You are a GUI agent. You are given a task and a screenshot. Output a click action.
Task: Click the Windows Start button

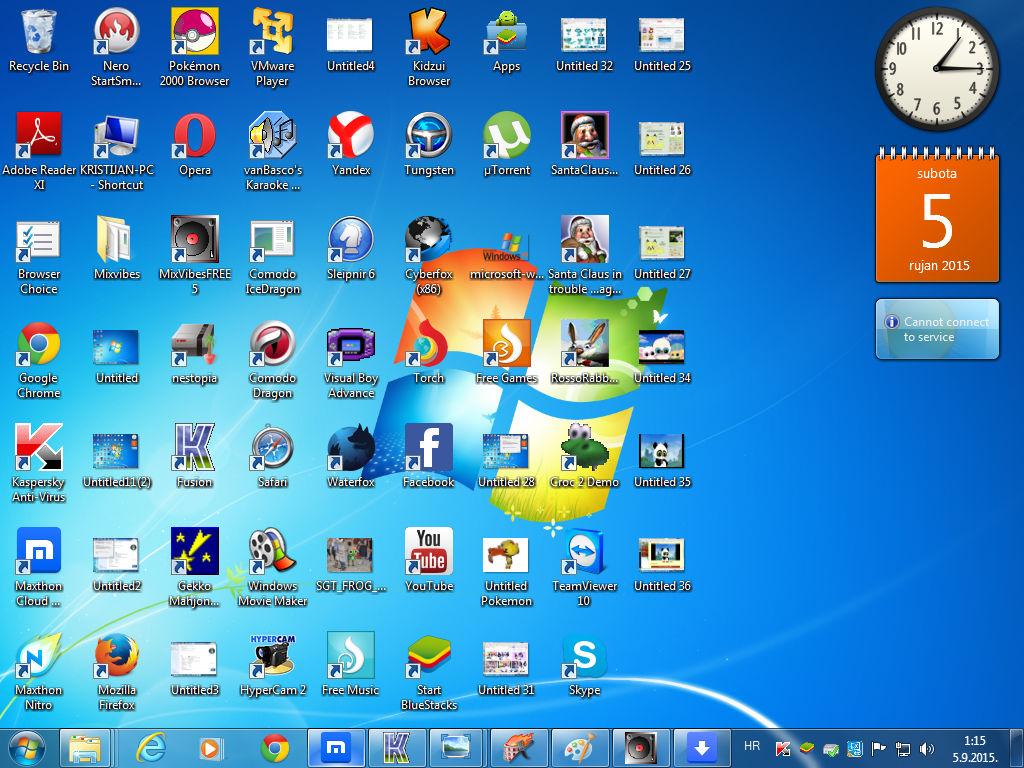tap(27, 748)
